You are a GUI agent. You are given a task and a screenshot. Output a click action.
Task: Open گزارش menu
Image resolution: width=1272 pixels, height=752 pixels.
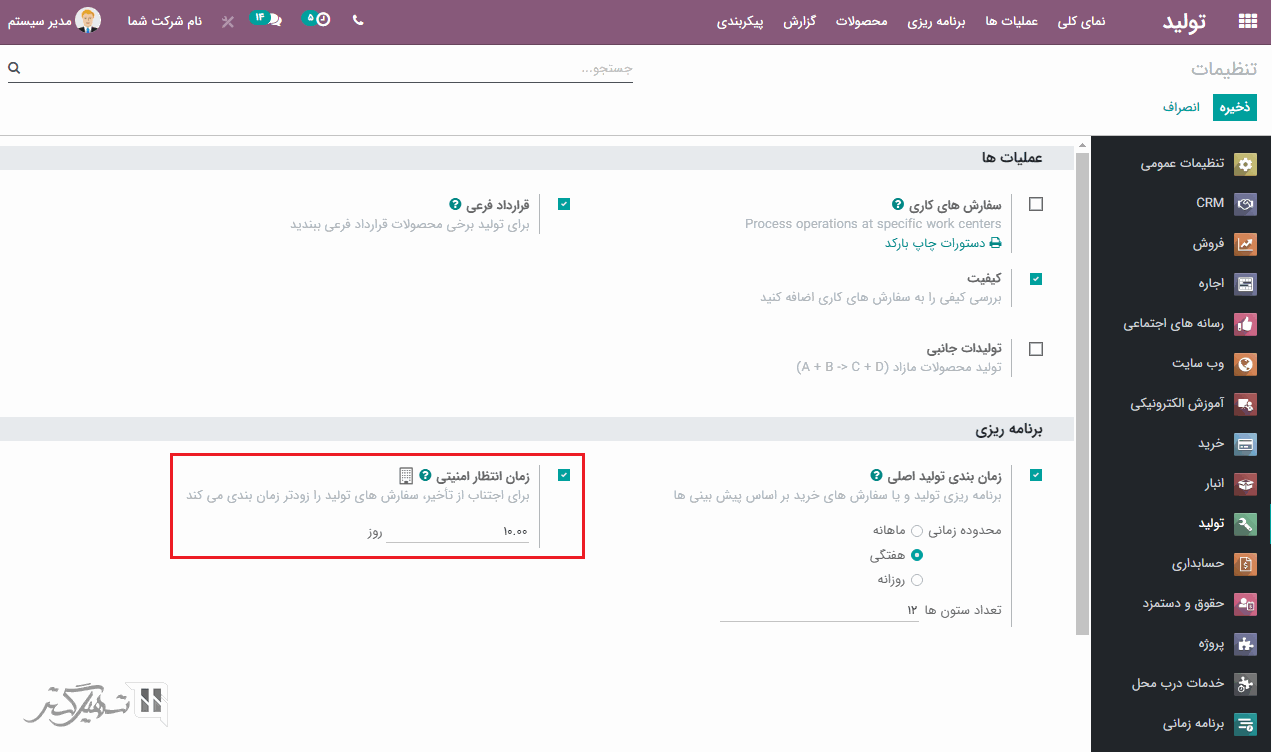799,21
